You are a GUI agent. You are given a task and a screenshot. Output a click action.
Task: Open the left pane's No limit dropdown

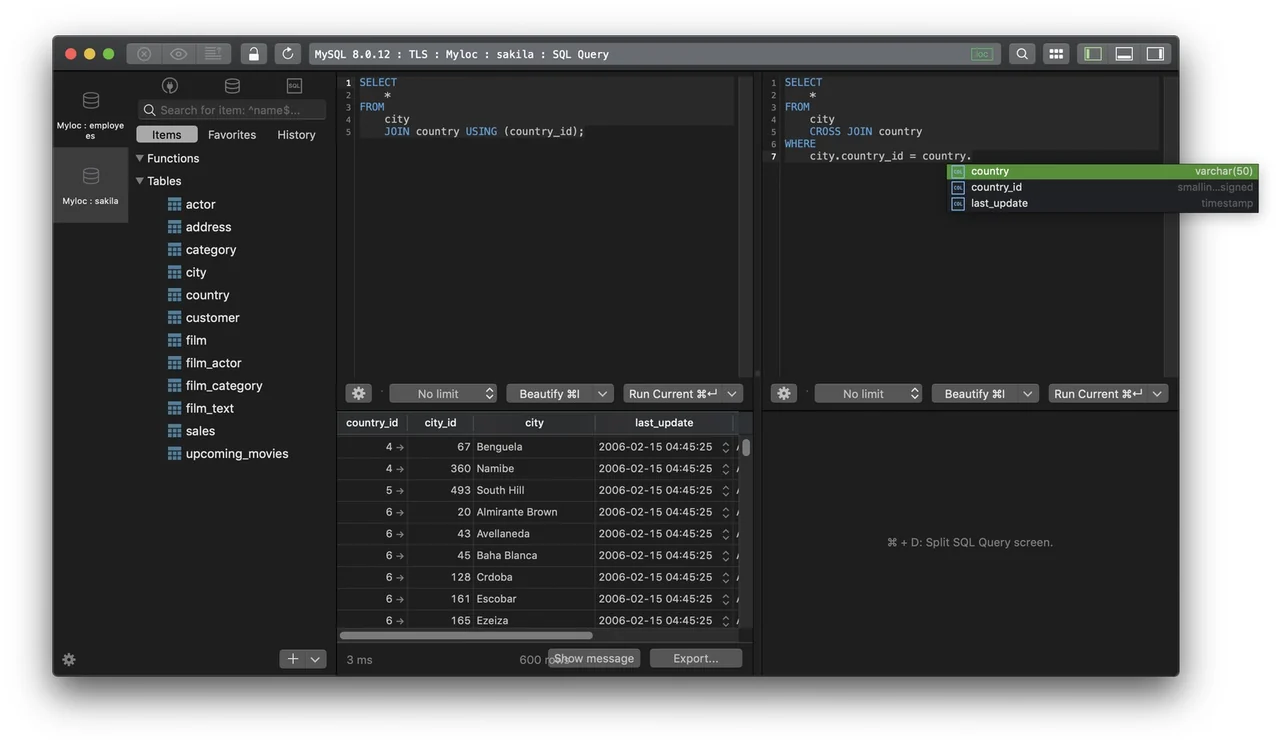pyautogui.click(x=442, y=394)
